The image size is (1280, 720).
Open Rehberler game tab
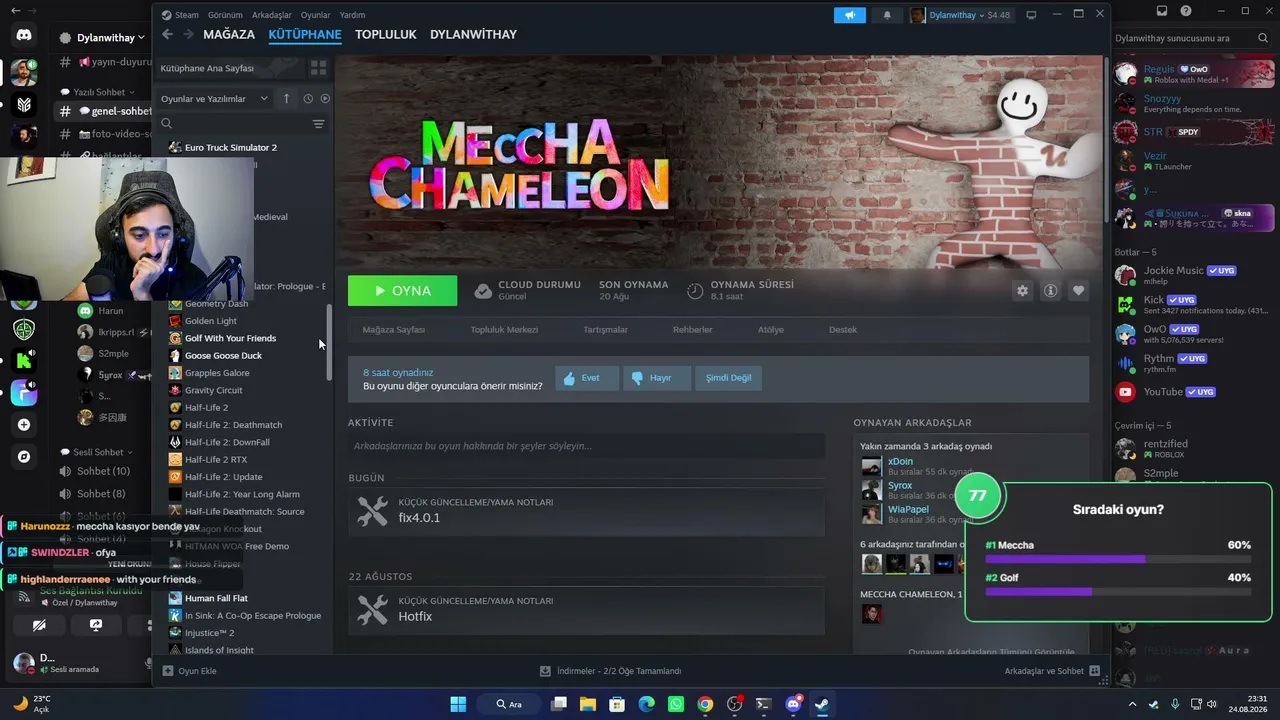(x=692, y=330)
